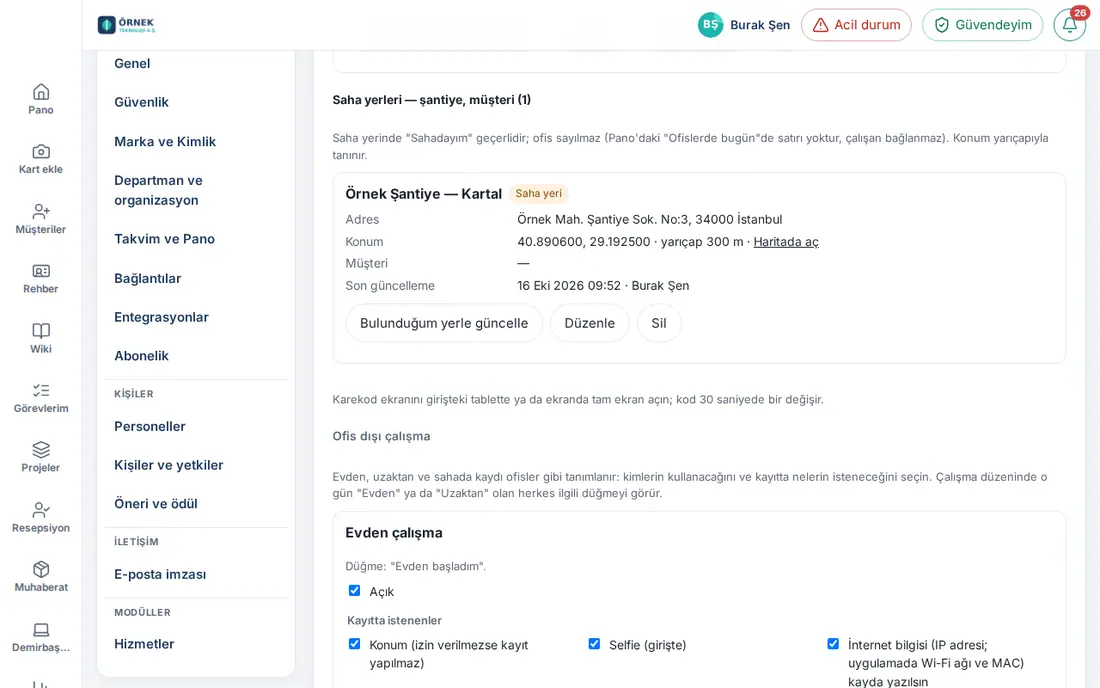
Task: Open the Wiki book icon
Action: [x=41, y=330]
